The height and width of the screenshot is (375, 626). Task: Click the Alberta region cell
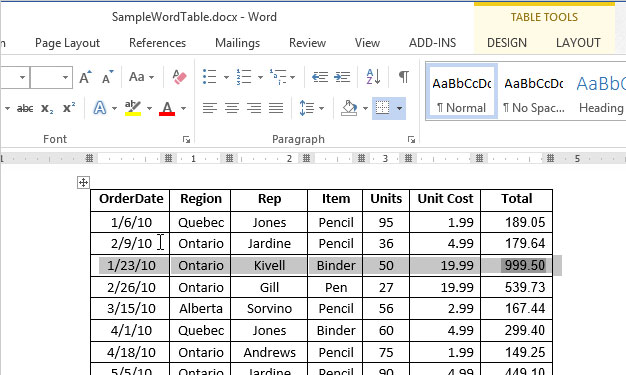pos(200,309)
